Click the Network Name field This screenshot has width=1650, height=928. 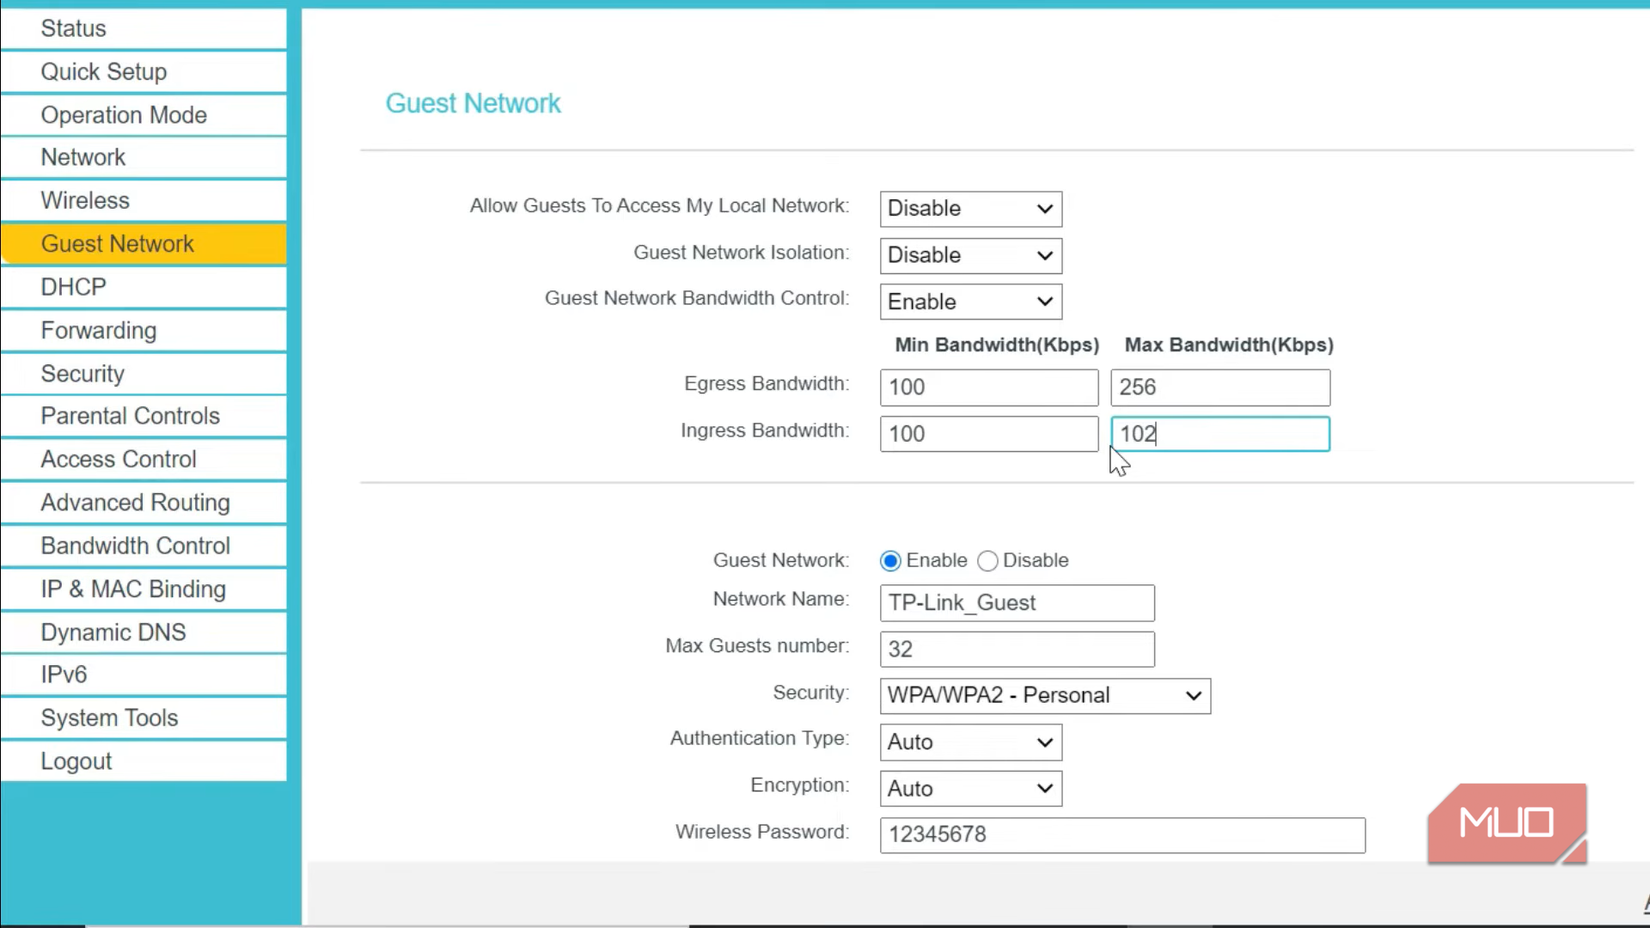click(x=1017, y=603)
